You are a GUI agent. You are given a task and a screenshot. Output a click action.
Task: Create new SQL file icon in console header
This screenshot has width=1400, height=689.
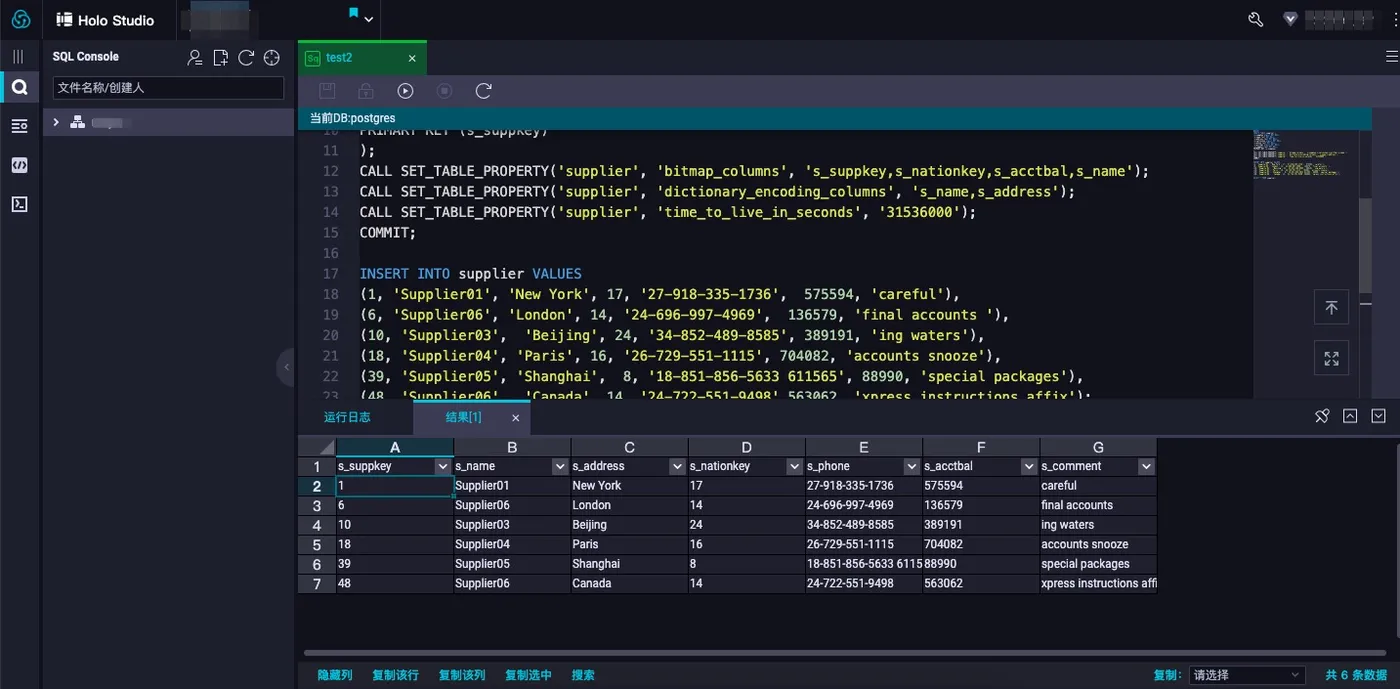tap(221, 58)
